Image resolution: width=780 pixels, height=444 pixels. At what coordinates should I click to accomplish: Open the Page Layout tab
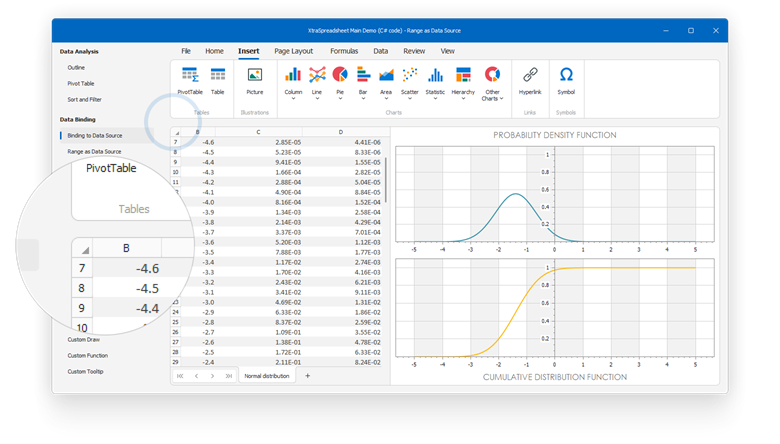pos(293,51)
